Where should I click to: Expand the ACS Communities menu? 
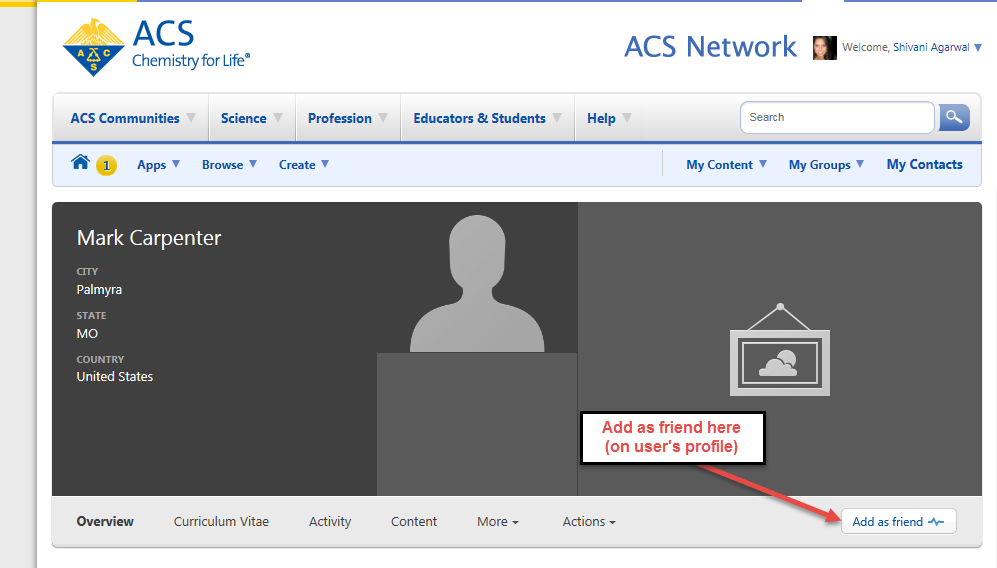tap(132, 118)
